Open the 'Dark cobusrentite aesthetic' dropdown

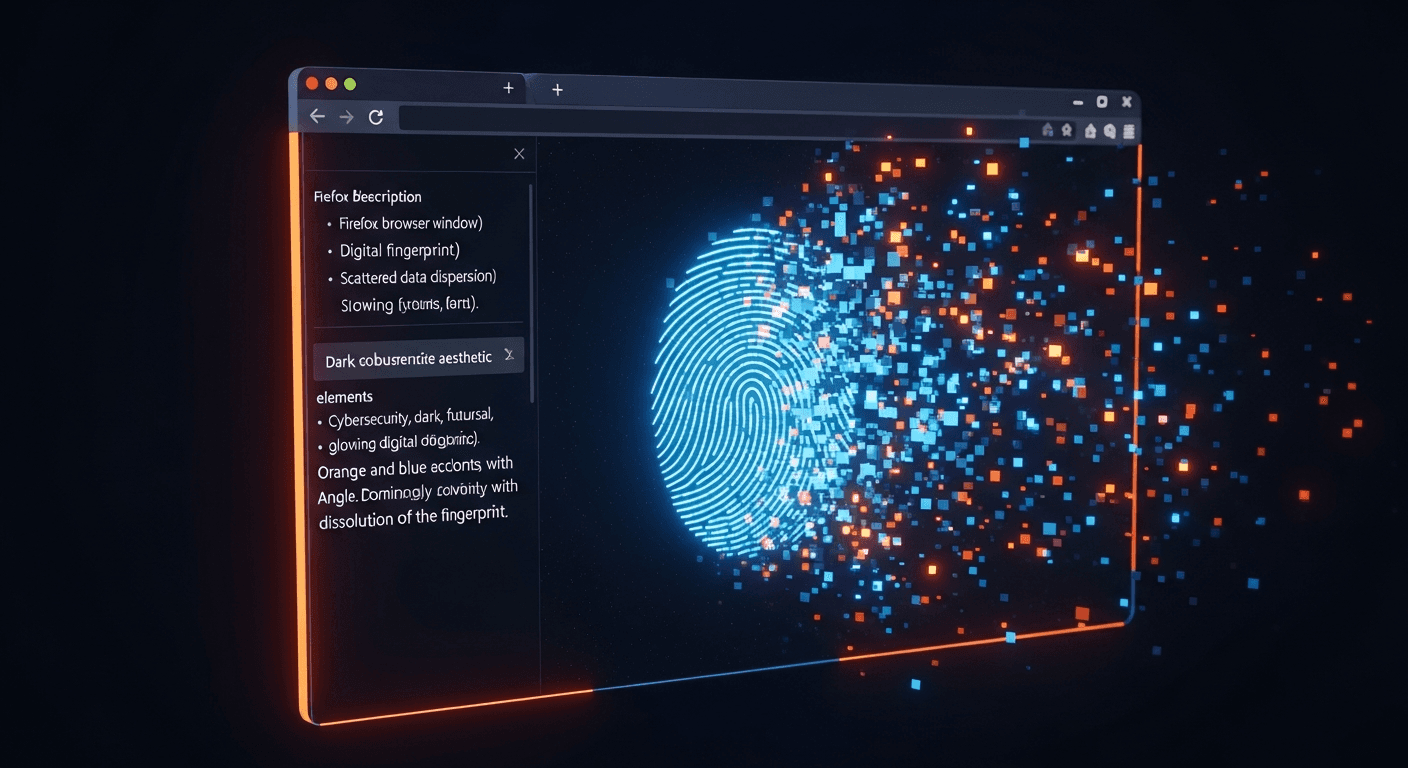418,358
